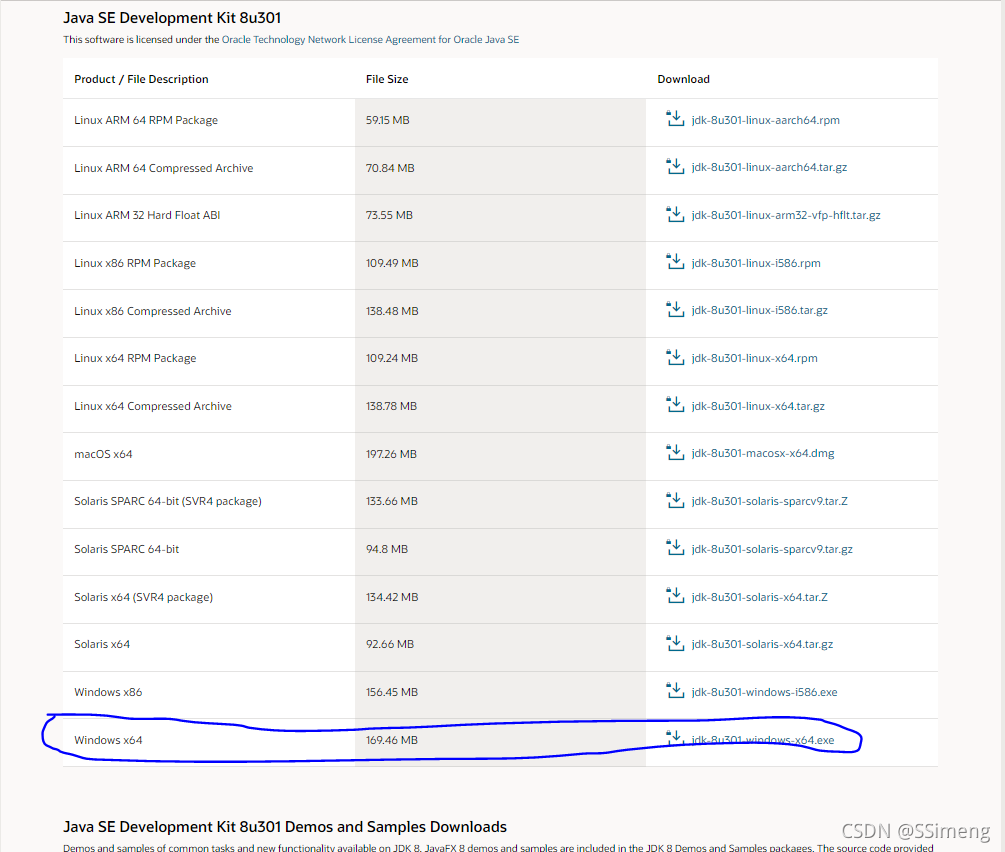The image size is (1005, 852).
Task: Click download icon for jdk-8u301-linux-aarch64.rpm
Action: (x=675, y=119)
